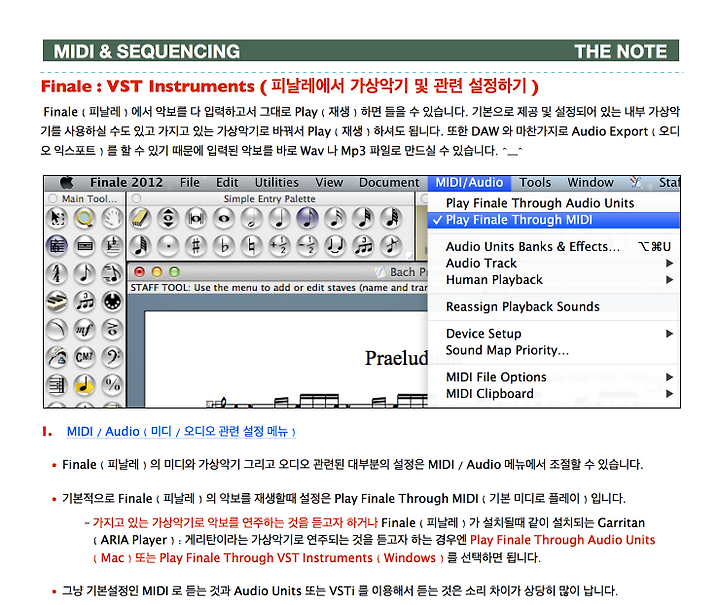
Task: Select the Repeat percent-sign tool
Action: [112, 385]
